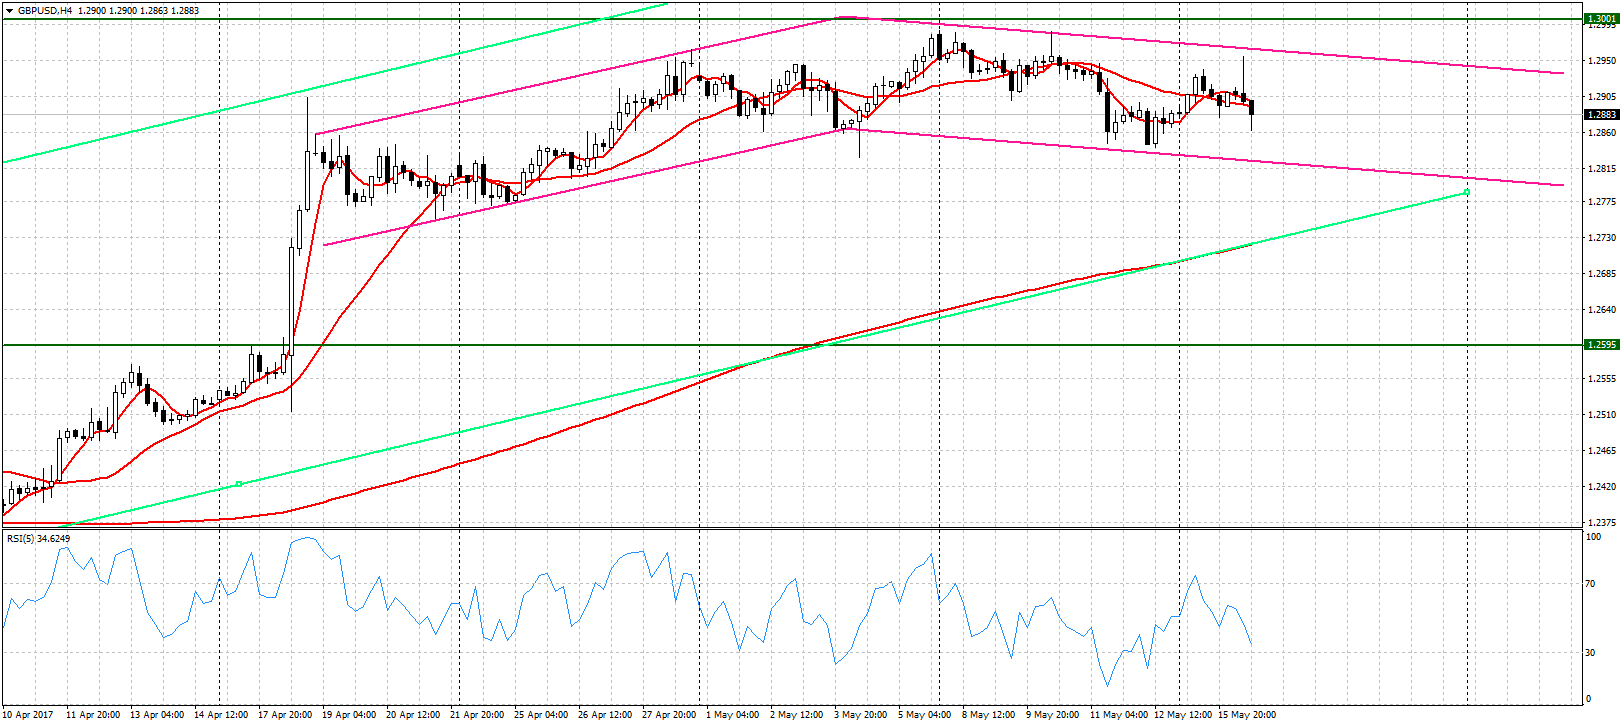Click the 1.2775 price axis label
The height and width of the screenshot is (726, 1622).
pos(1602,202)
